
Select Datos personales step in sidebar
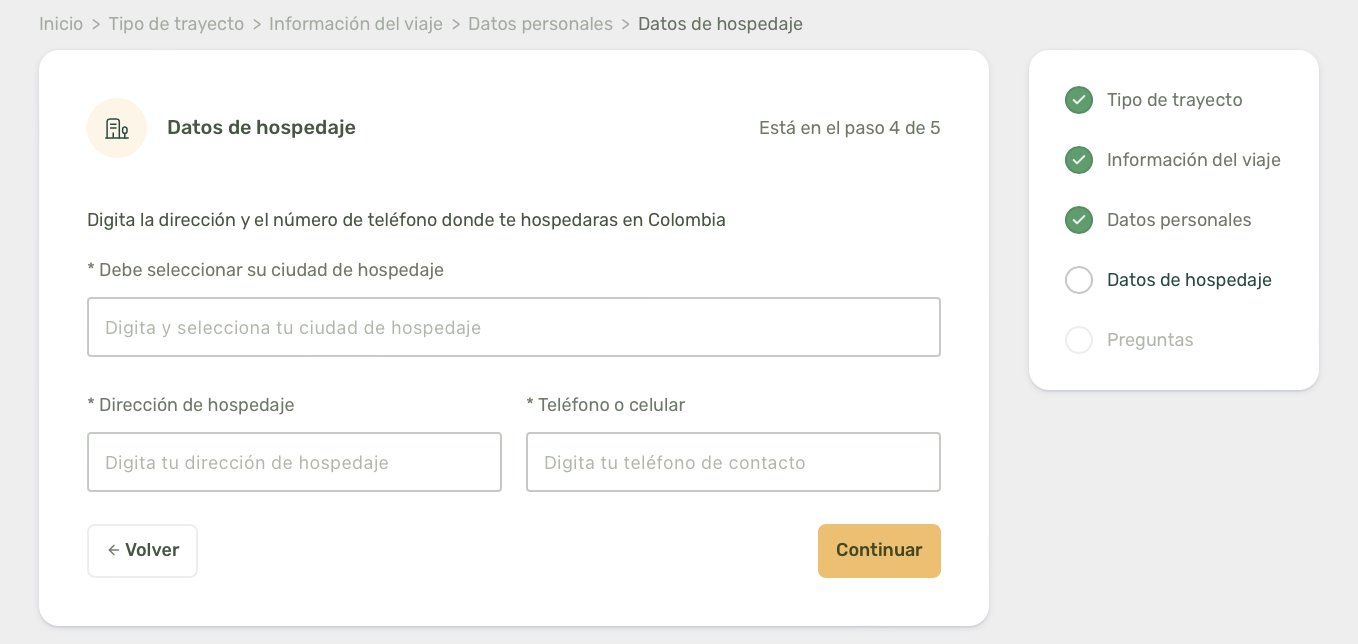click(x=1179, y=220)
